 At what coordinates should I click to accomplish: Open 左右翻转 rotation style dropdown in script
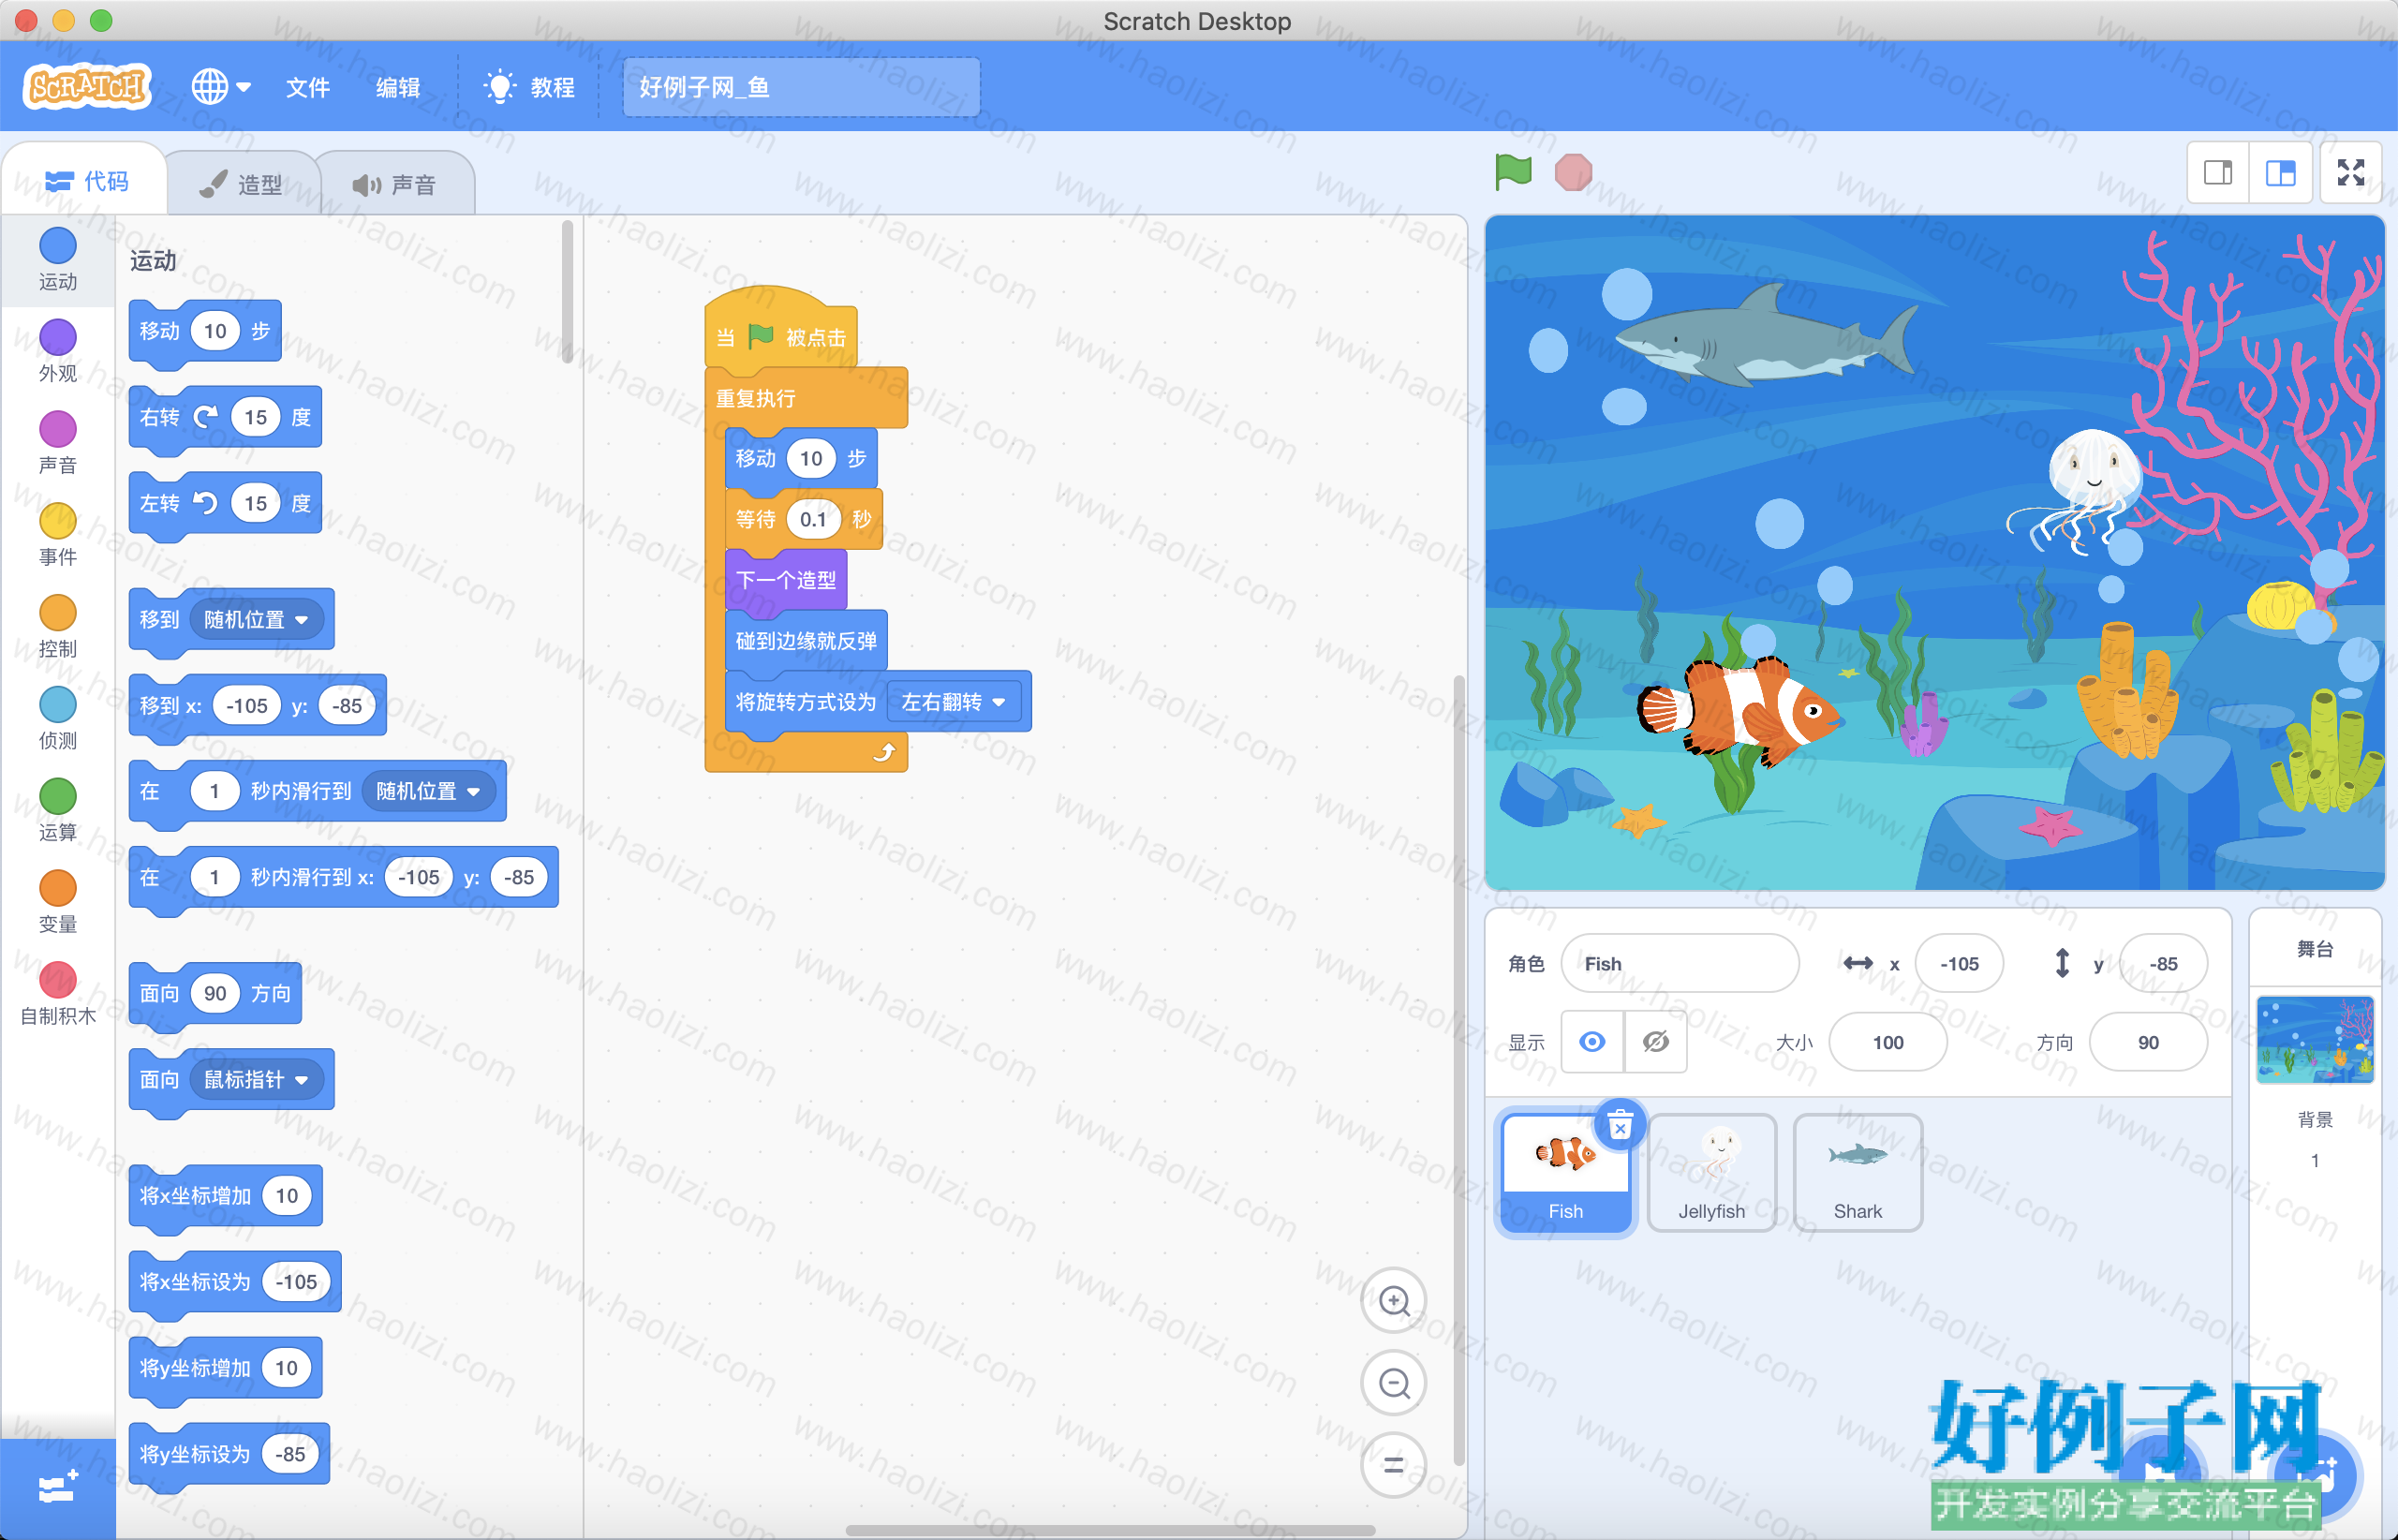pos(954,702)
